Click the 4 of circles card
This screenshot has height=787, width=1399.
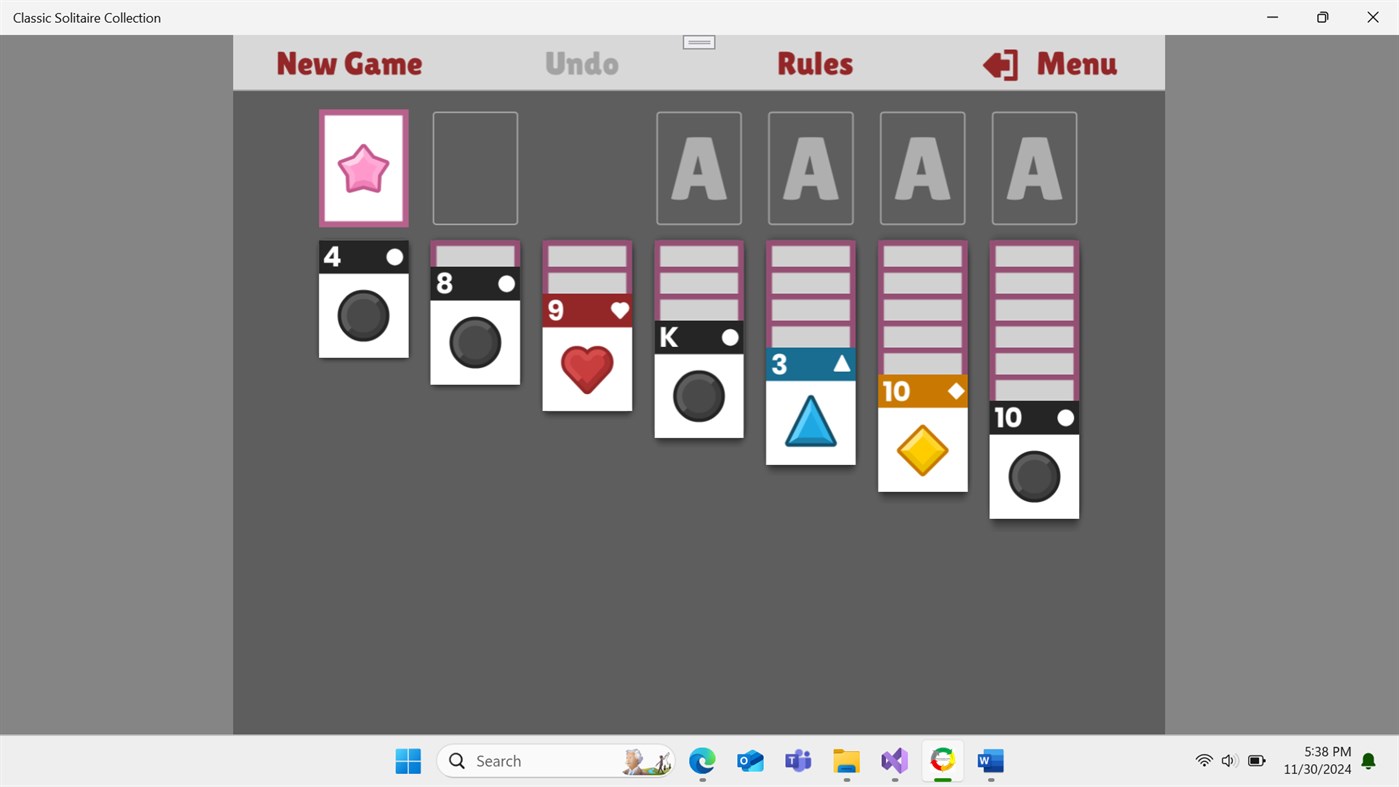tap(363, 300)
